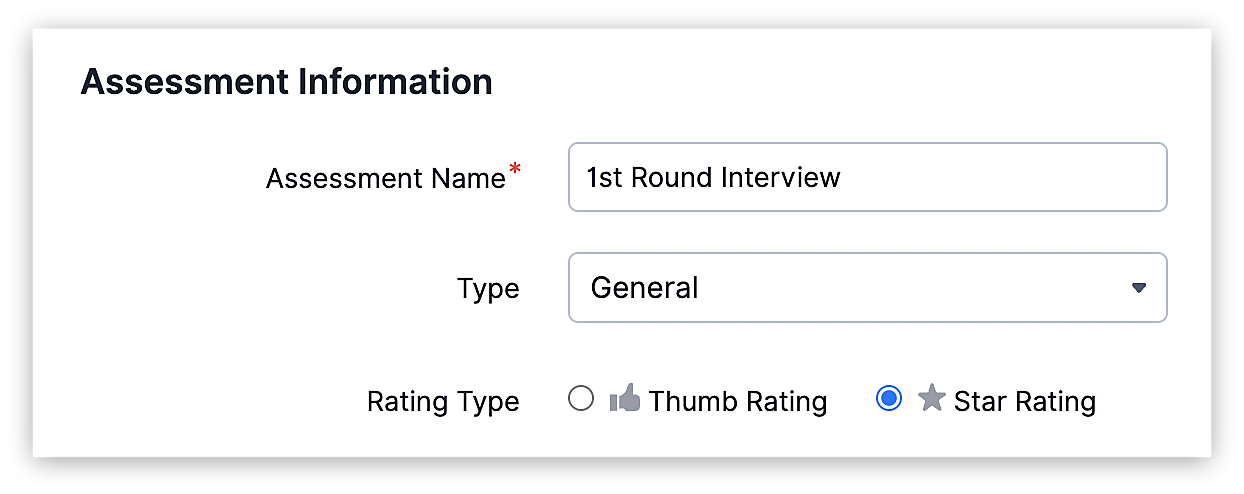Click the "Type" field label
The image size is (1244, 494).
pos(488,289)
